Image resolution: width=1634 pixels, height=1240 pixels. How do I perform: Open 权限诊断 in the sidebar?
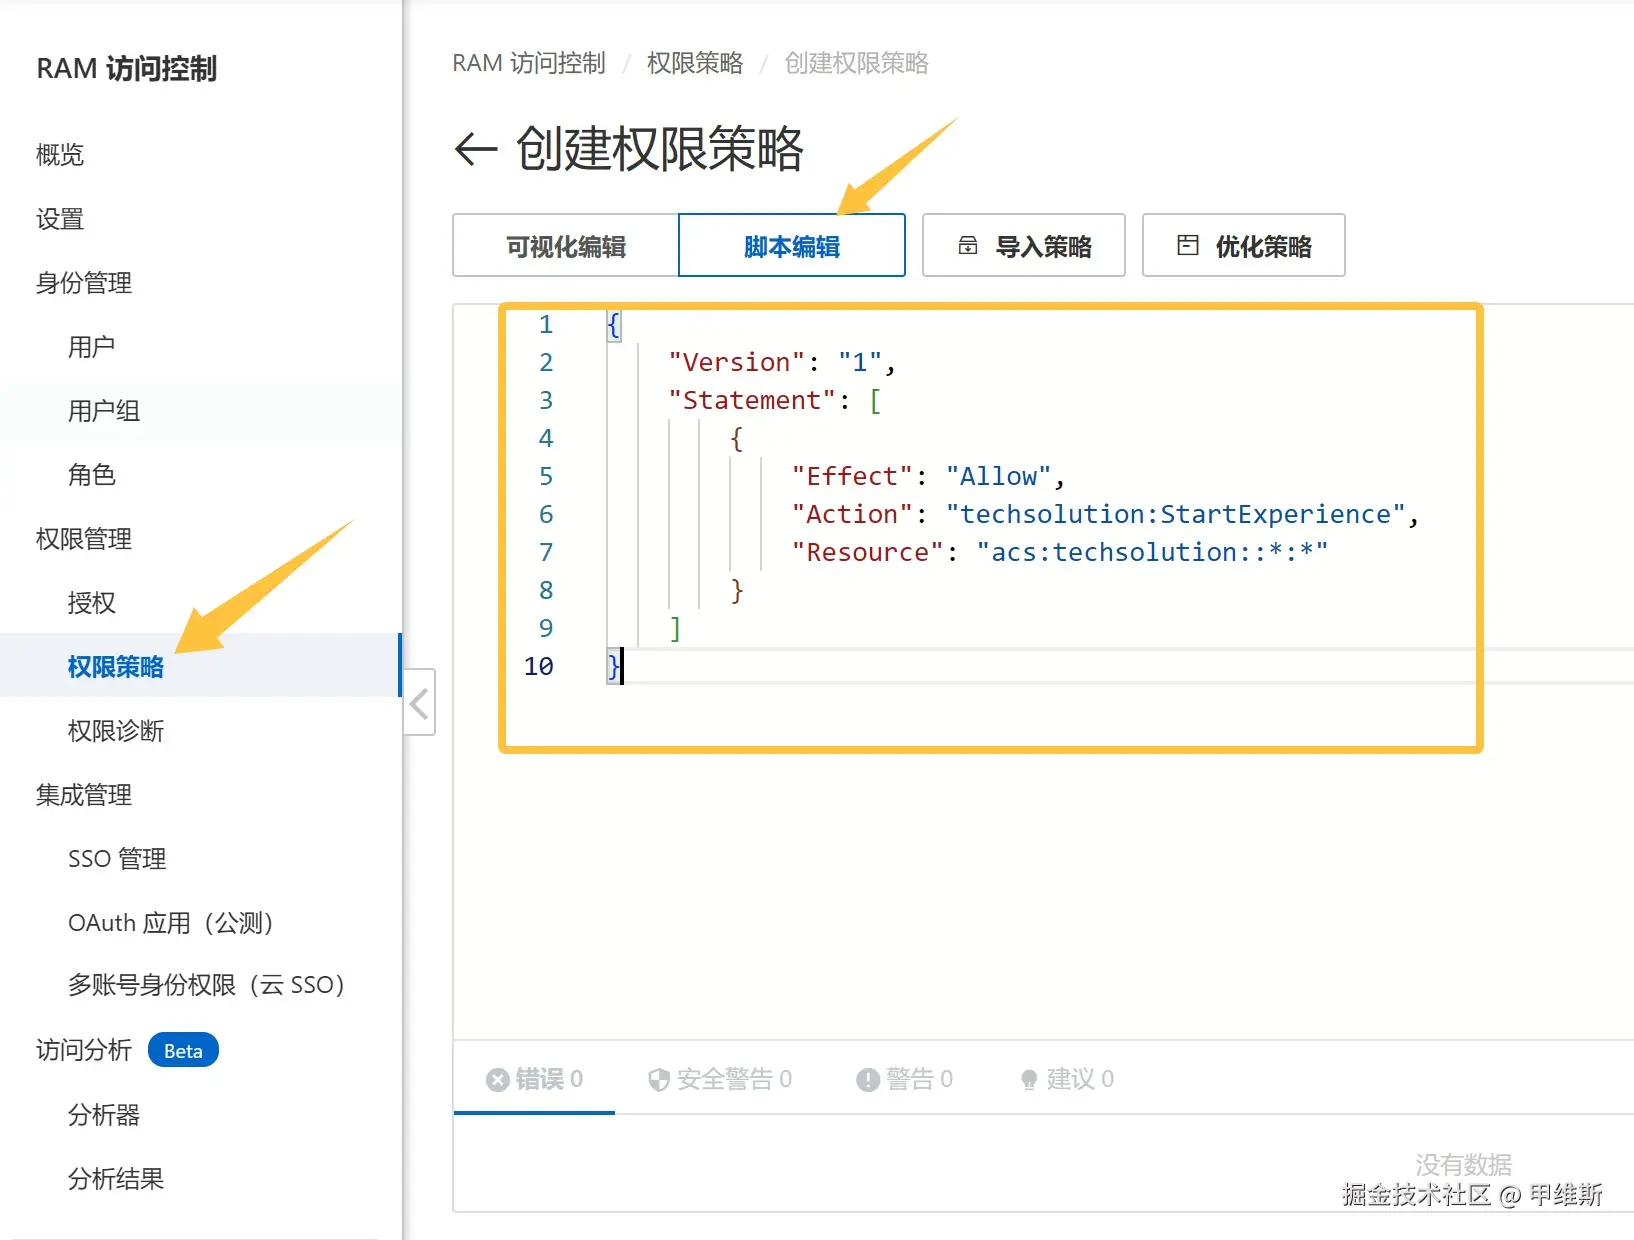click(x=116, y=731)
